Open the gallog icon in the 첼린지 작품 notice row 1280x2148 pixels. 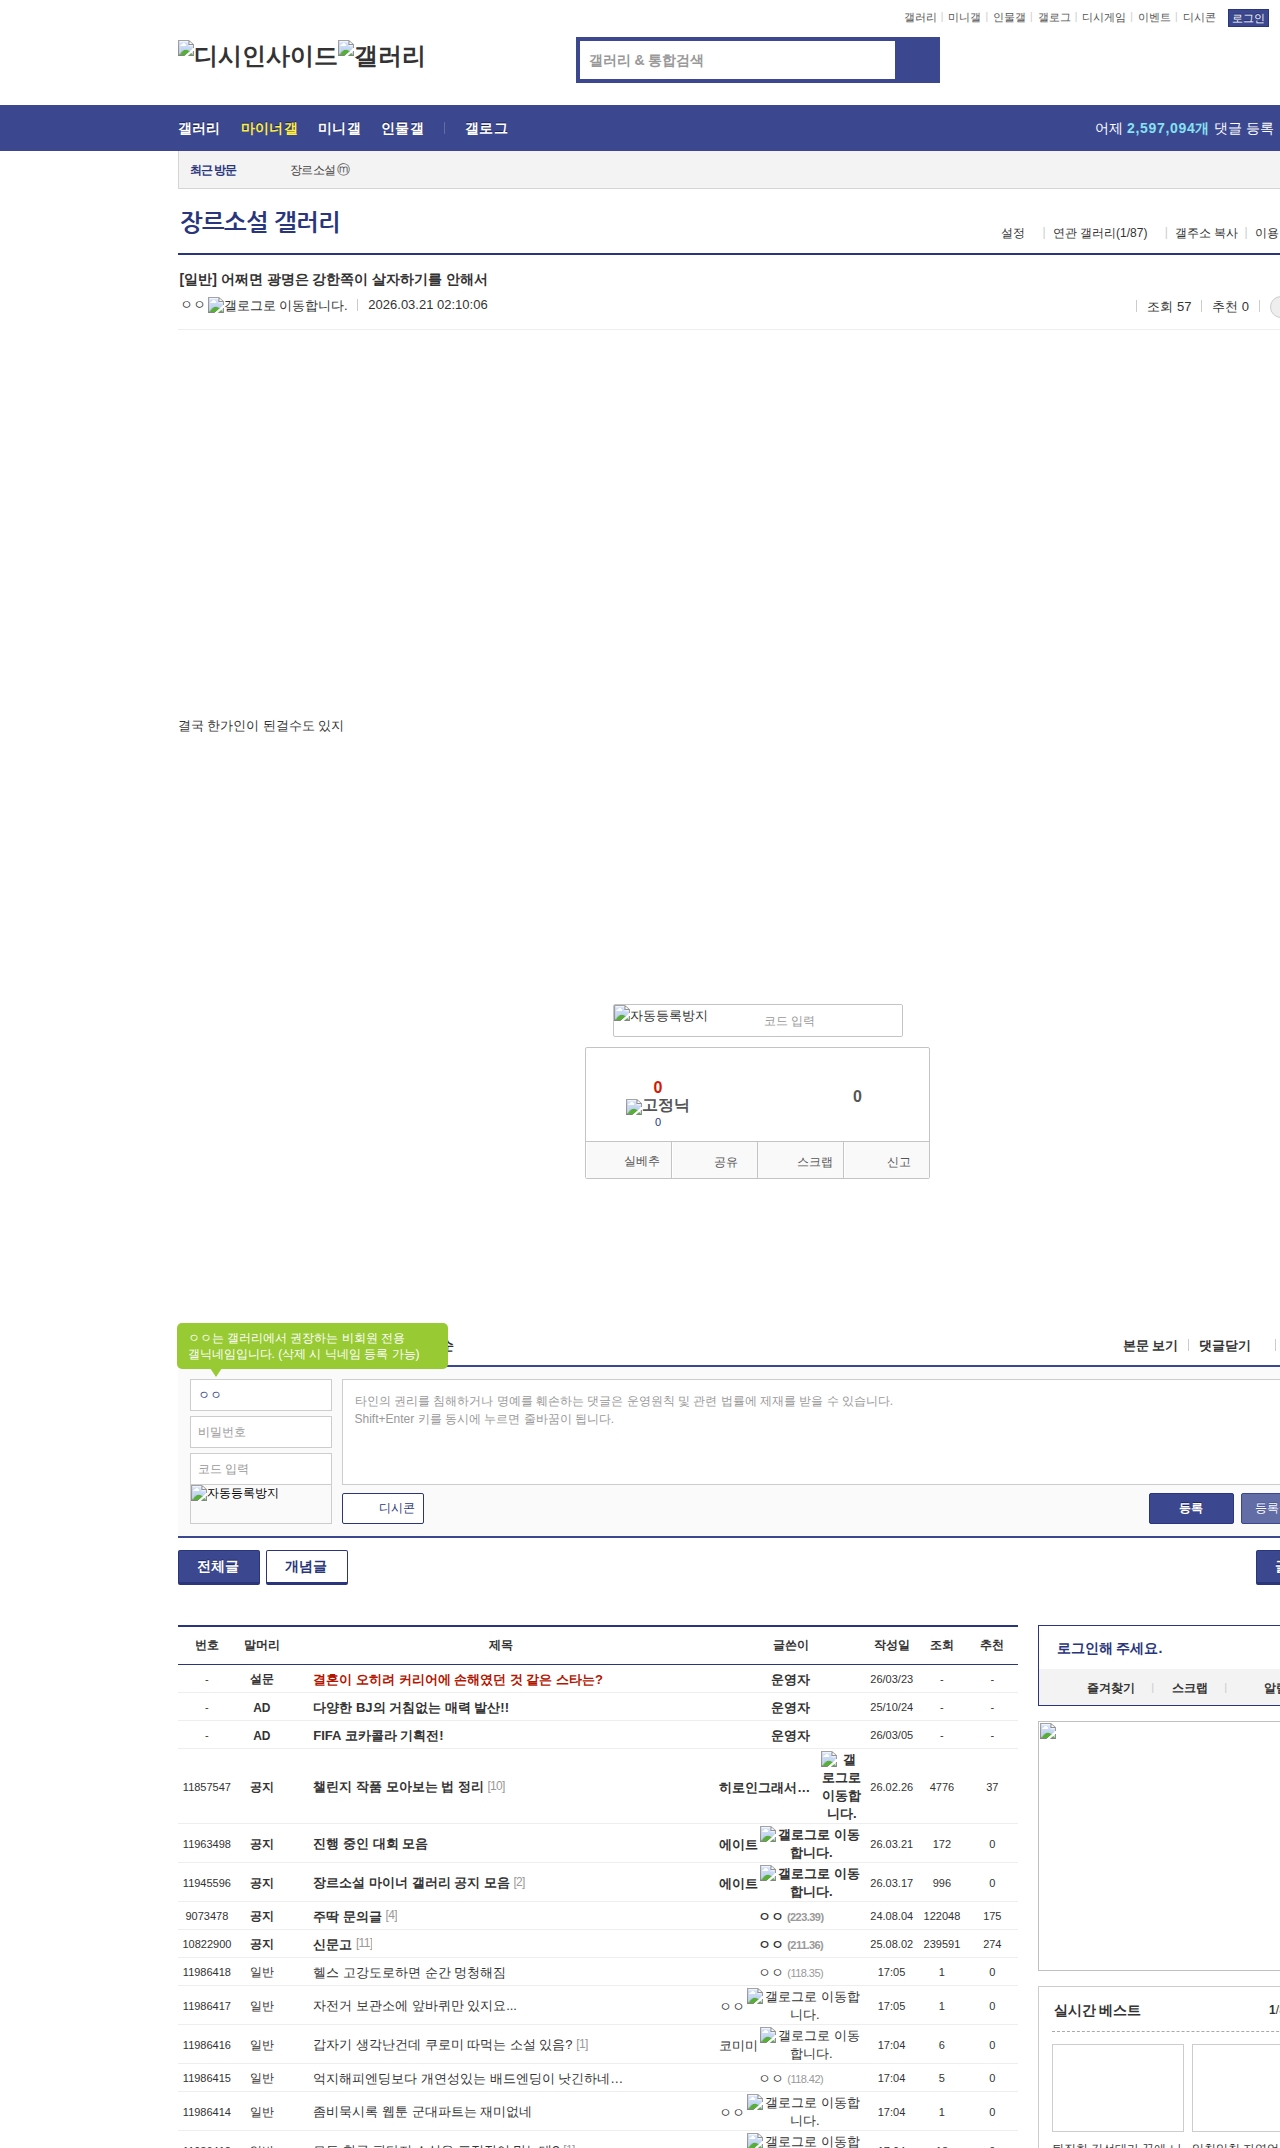pyautogui.click(x=841, y=1786)
